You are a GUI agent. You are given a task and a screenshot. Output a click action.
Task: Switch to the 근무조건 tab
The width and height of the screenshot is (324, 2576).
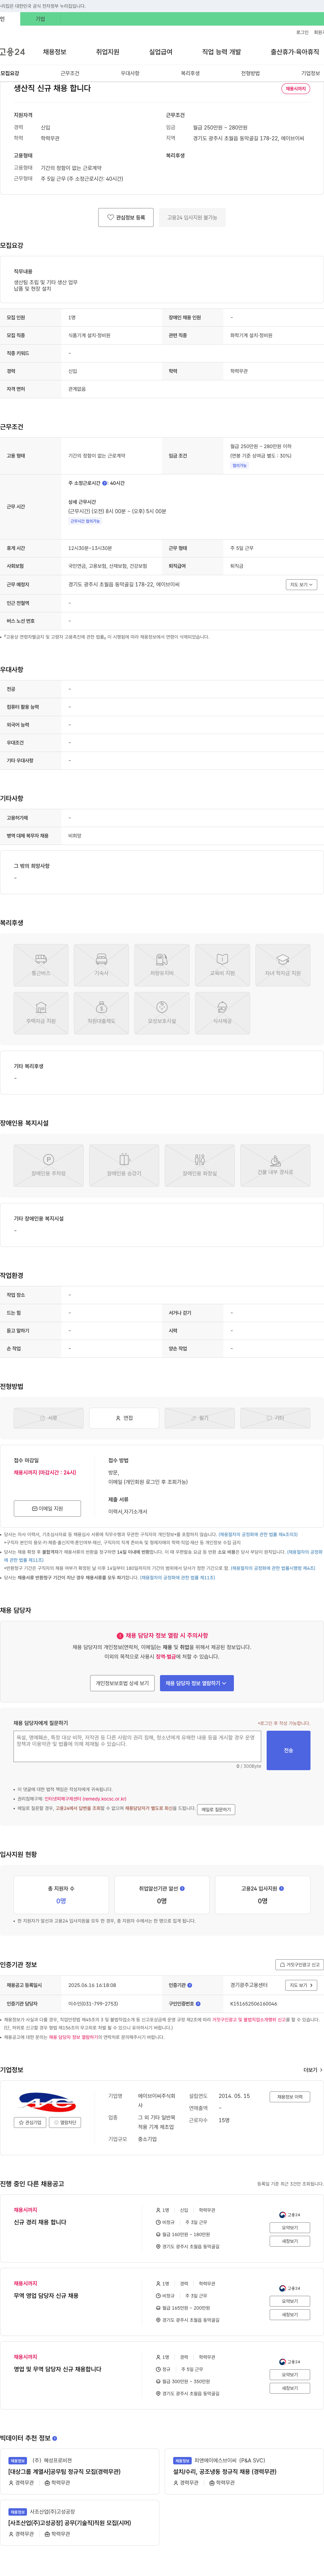coord(70,73)
